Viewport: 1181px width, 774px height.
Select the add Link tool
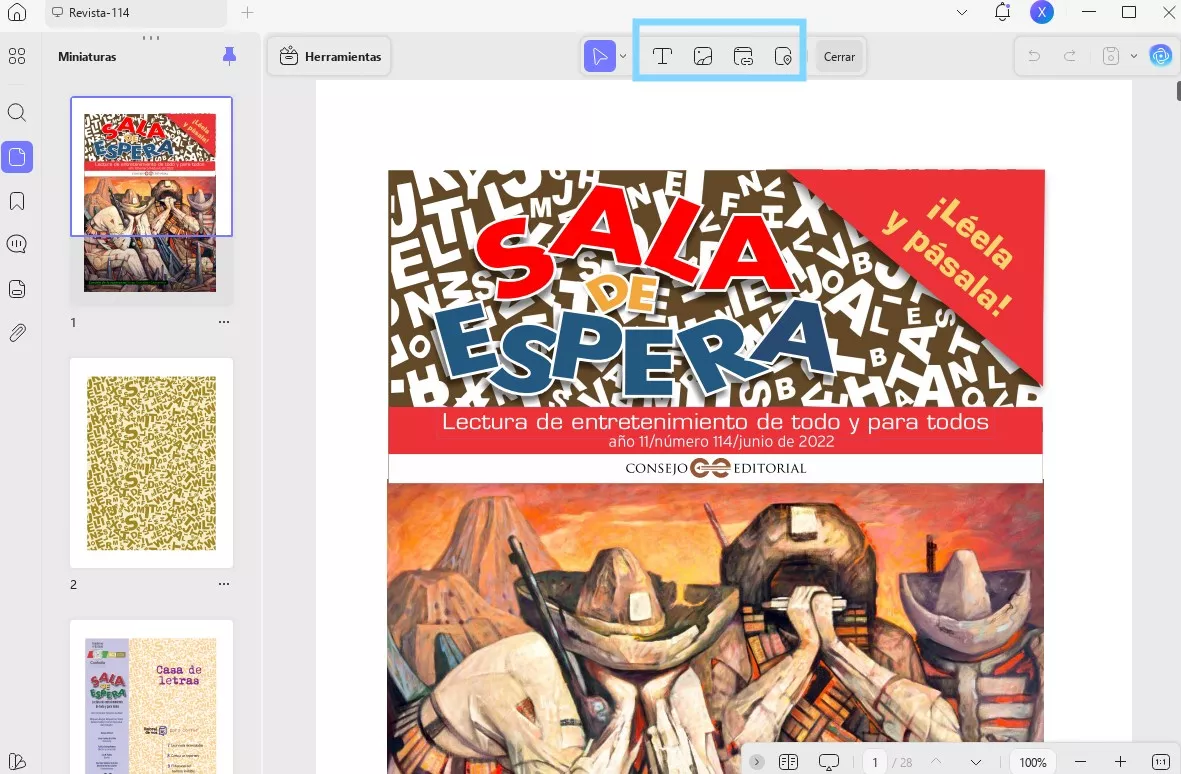click(x=743, y=56)
